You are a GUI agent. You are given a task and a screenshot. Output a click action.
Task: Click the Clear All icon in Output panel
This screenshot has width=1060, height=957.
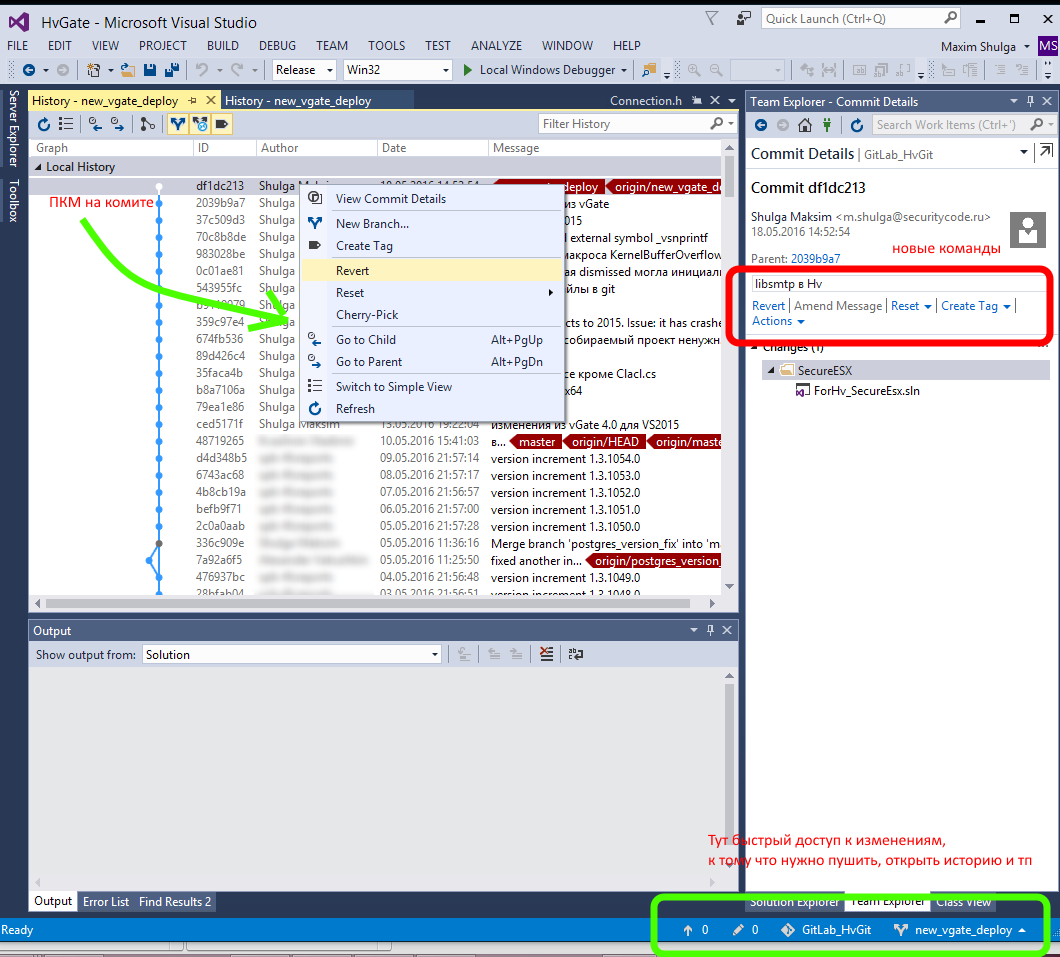[546, 654]
